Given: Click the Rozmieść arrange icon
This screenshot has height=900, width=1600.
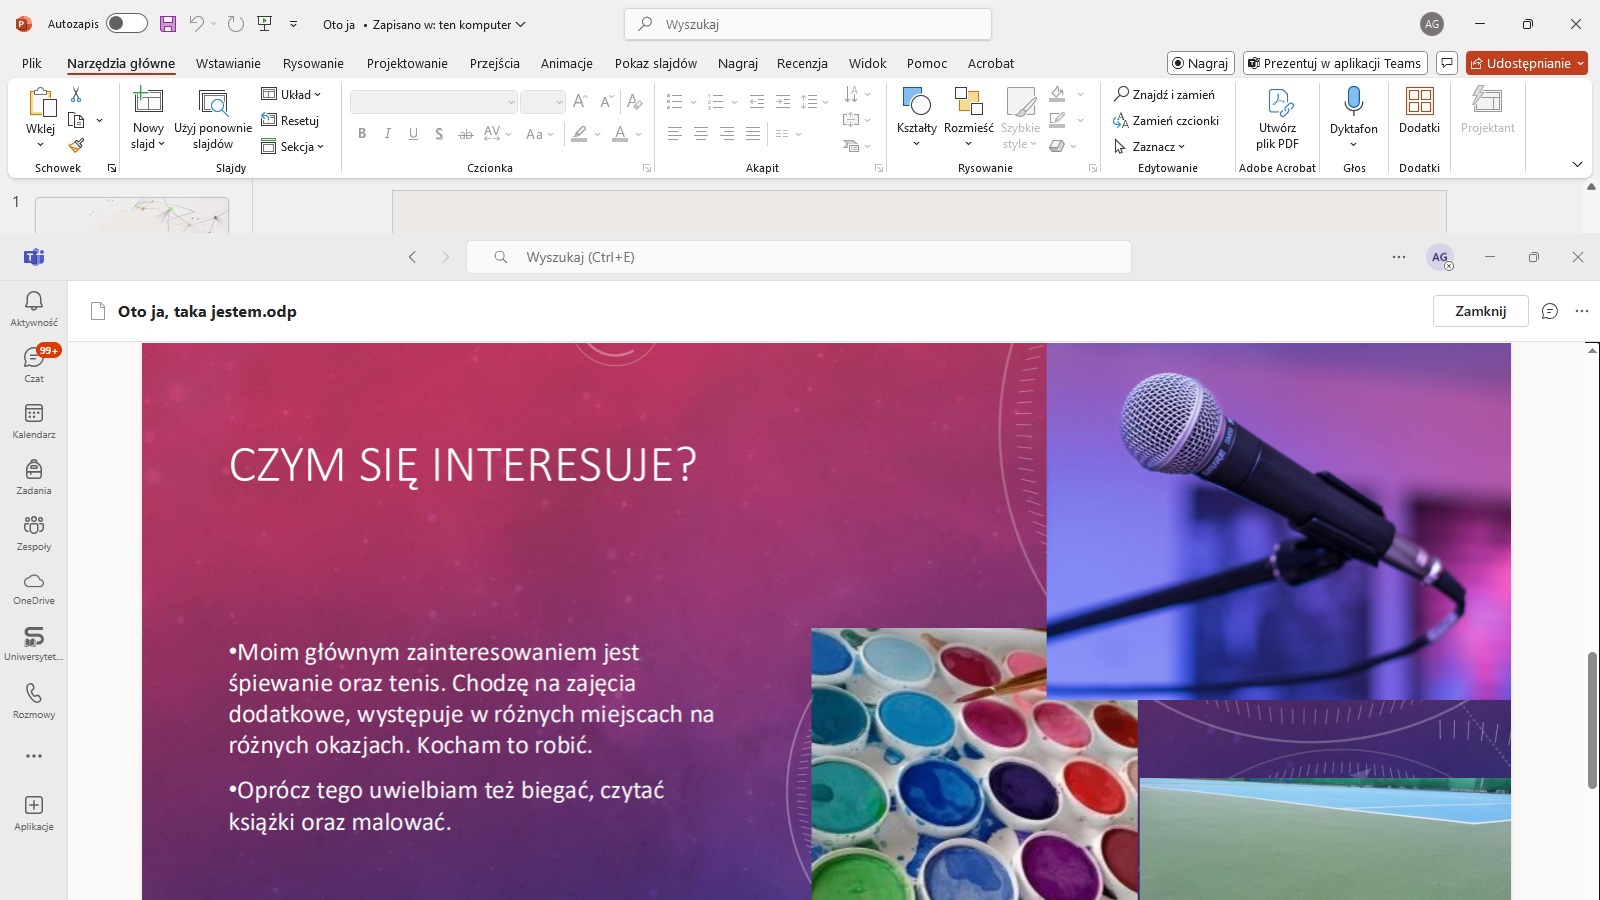Looking at the screenshot, I should tap(968, 101).
